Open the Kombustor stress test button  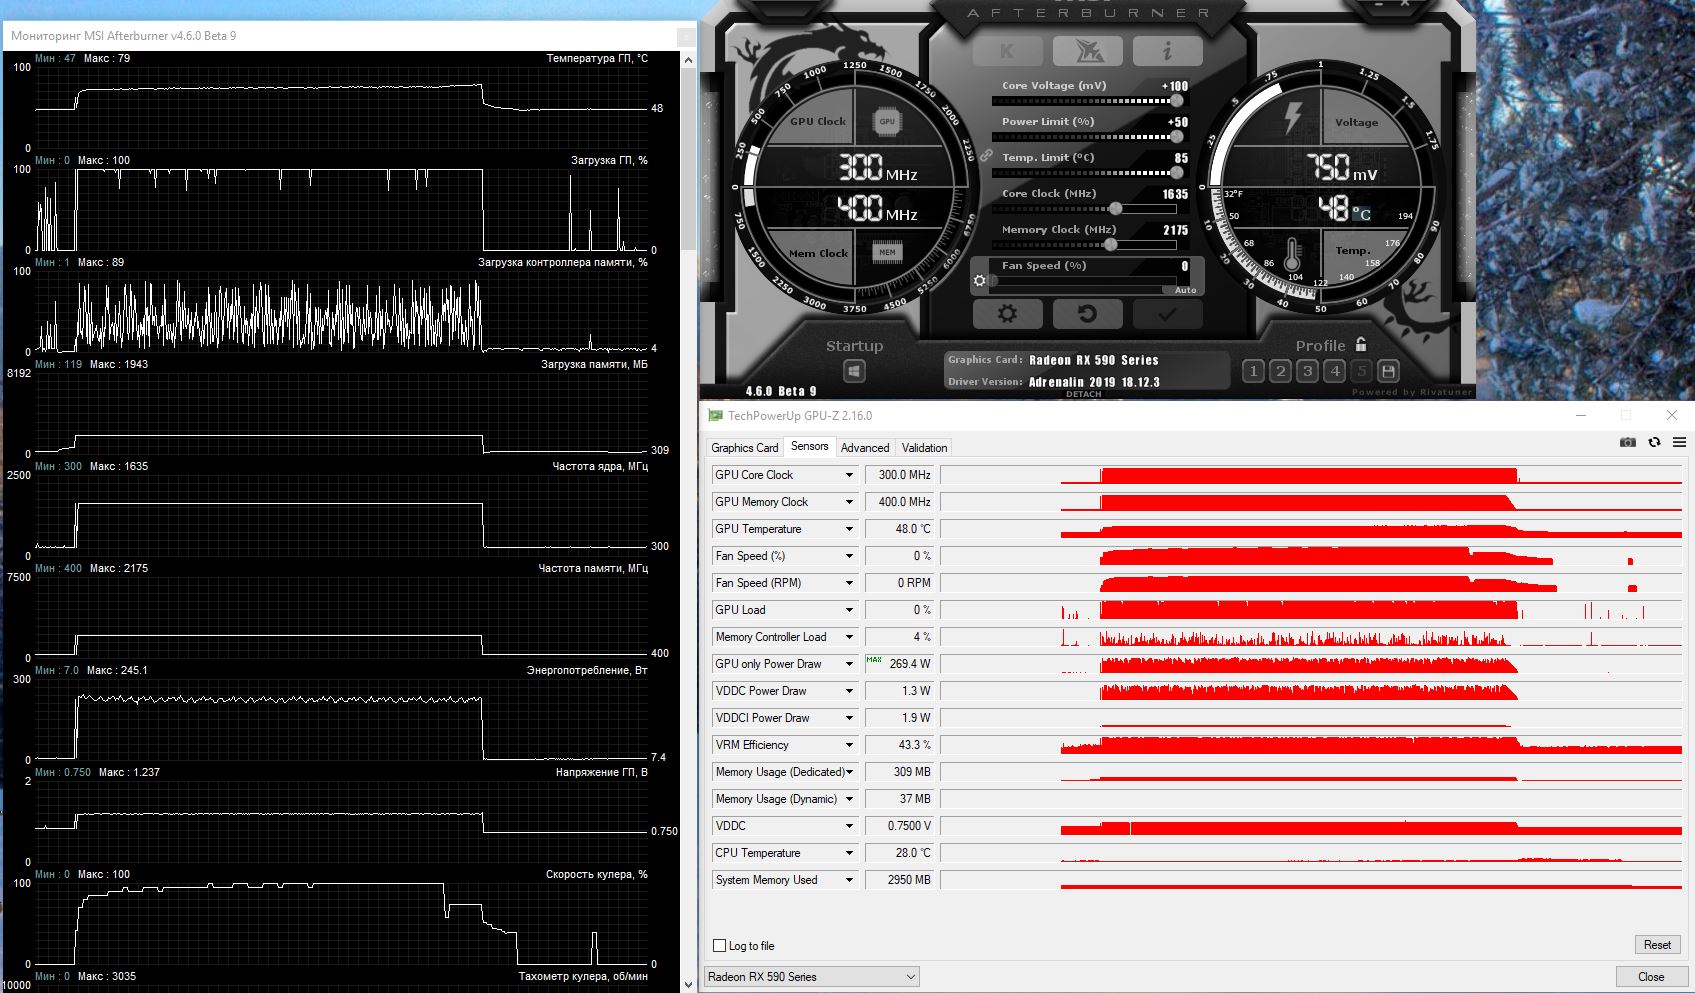(1007, 51)
